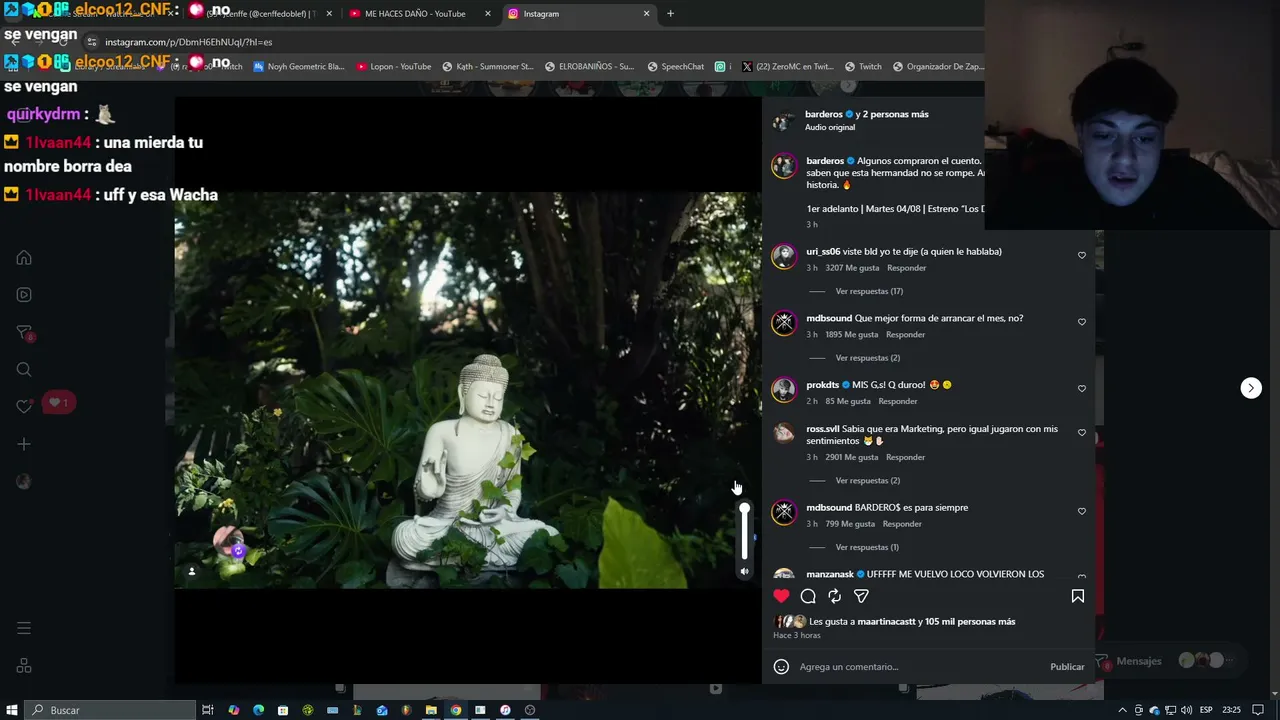The width and height of the screenshot is (1280, 720).
Task: Open Instagram search in sidebar
Action: click(x=24, y=369)
